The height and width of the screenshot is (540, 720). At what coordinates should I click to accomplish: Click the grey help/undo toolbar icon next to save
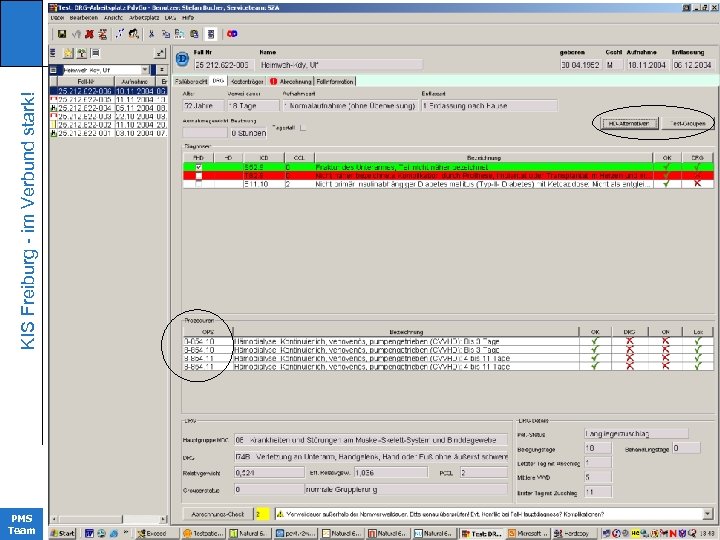[76, 34]
